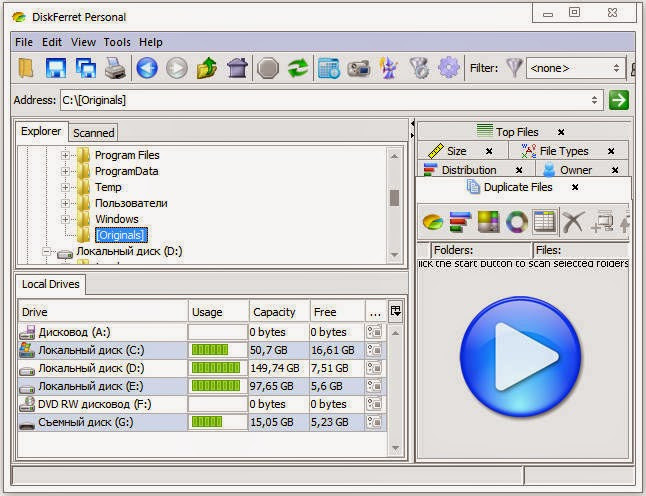Click the grey gears icon
The image size is (646, 496).
pyautogui.click(x=419, y=68)
